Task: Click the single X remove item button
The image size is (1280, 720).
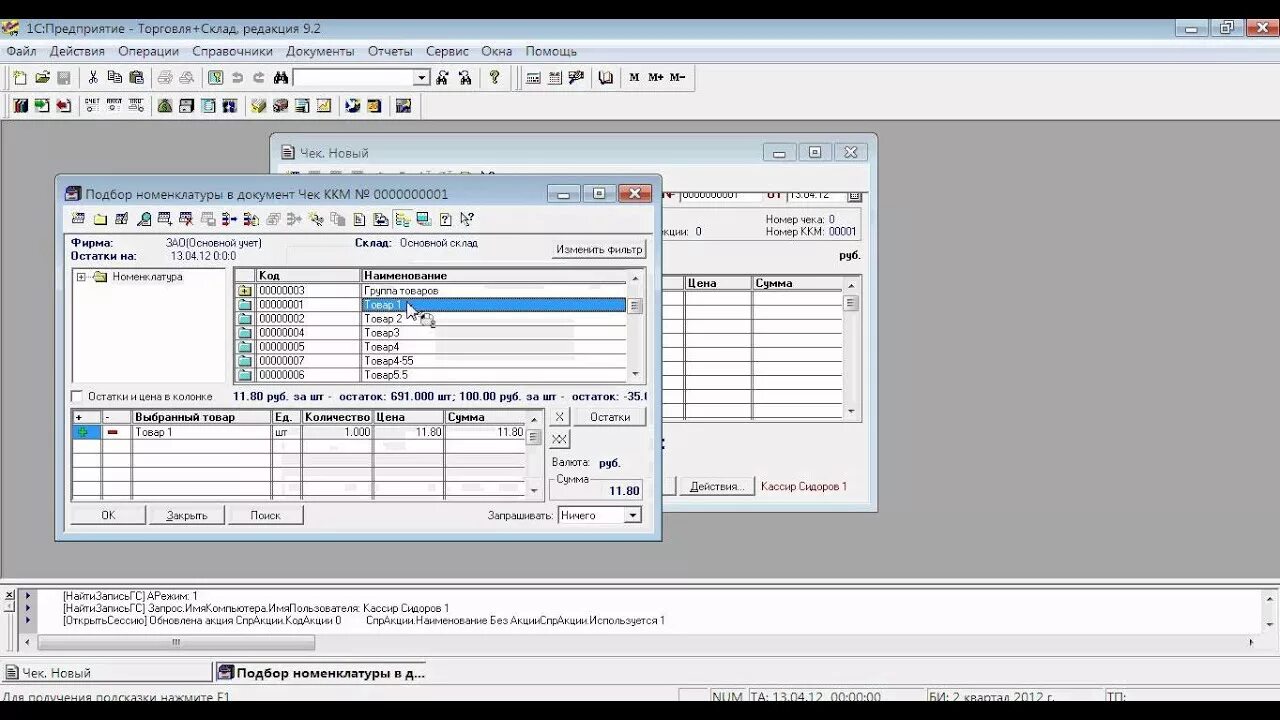Action: 560,417
